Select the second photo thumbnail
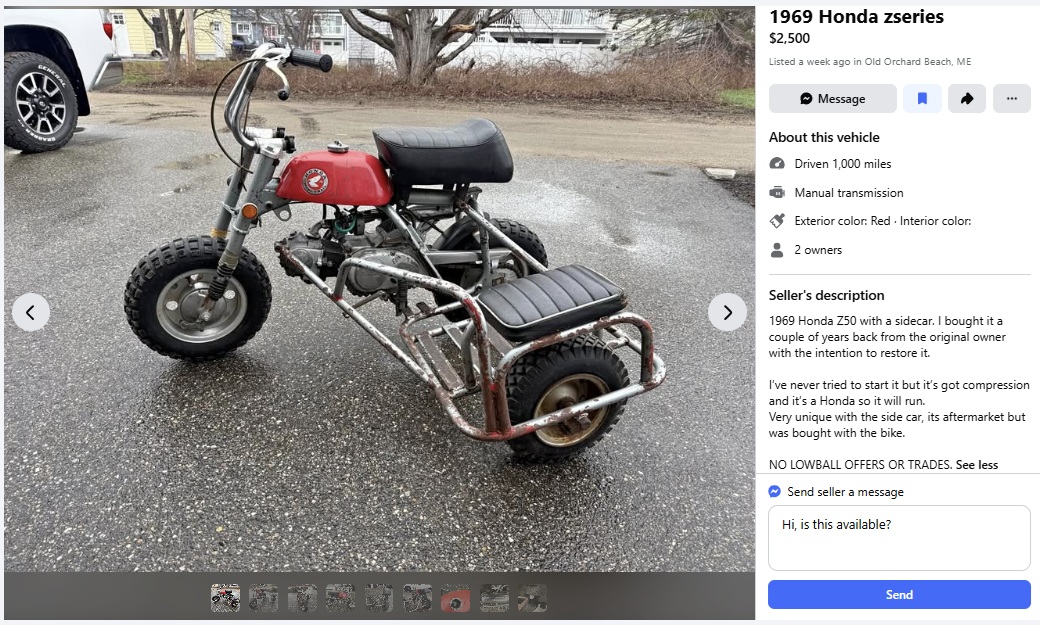1040x625 pixels. click(x=263, y=598)
